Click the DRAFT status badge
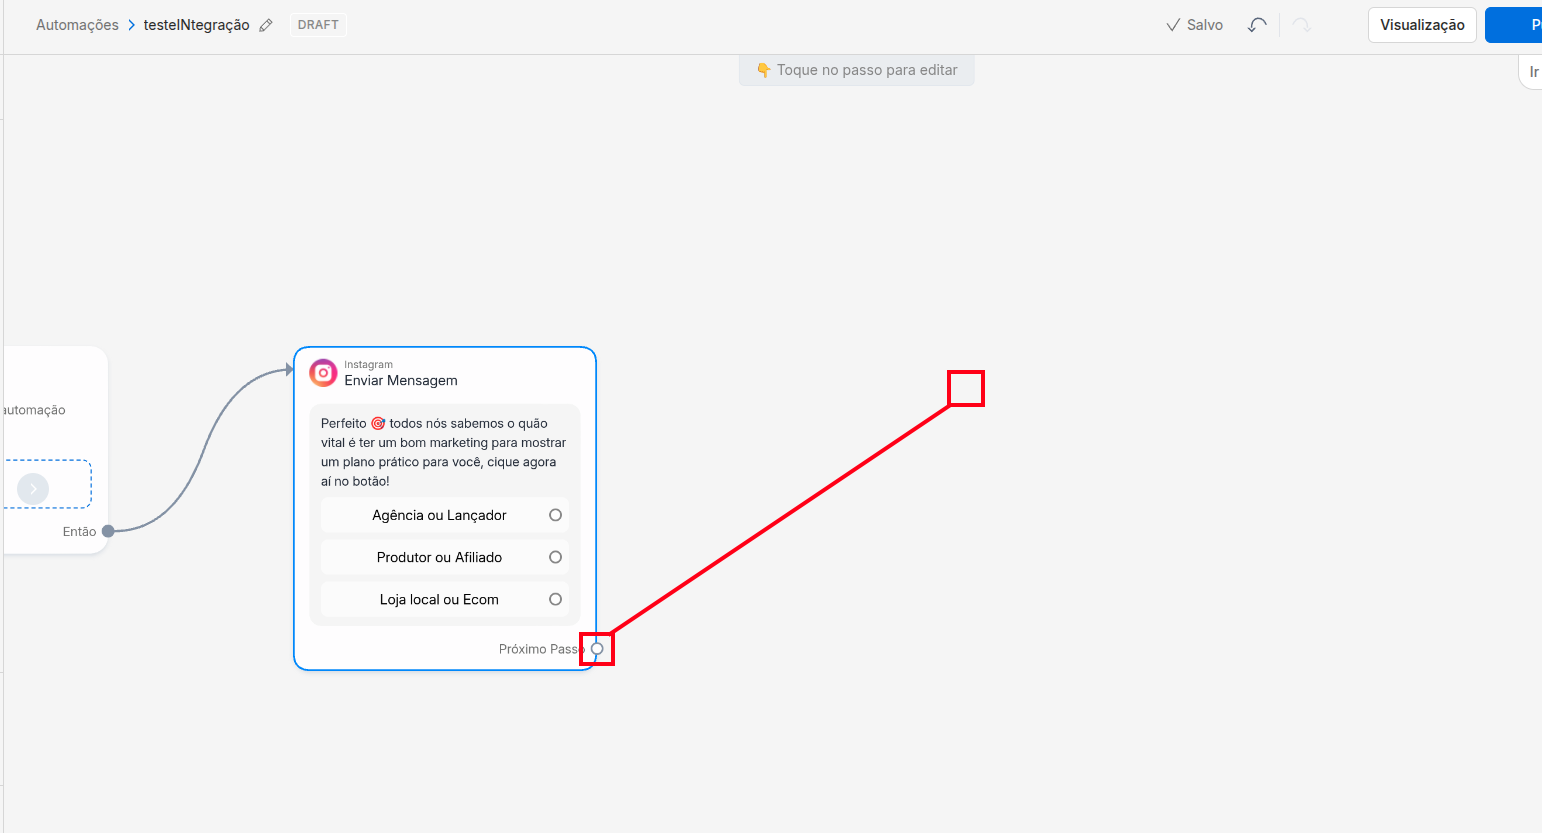Screen dimensions: 1542x833 (x=318, y=25)
